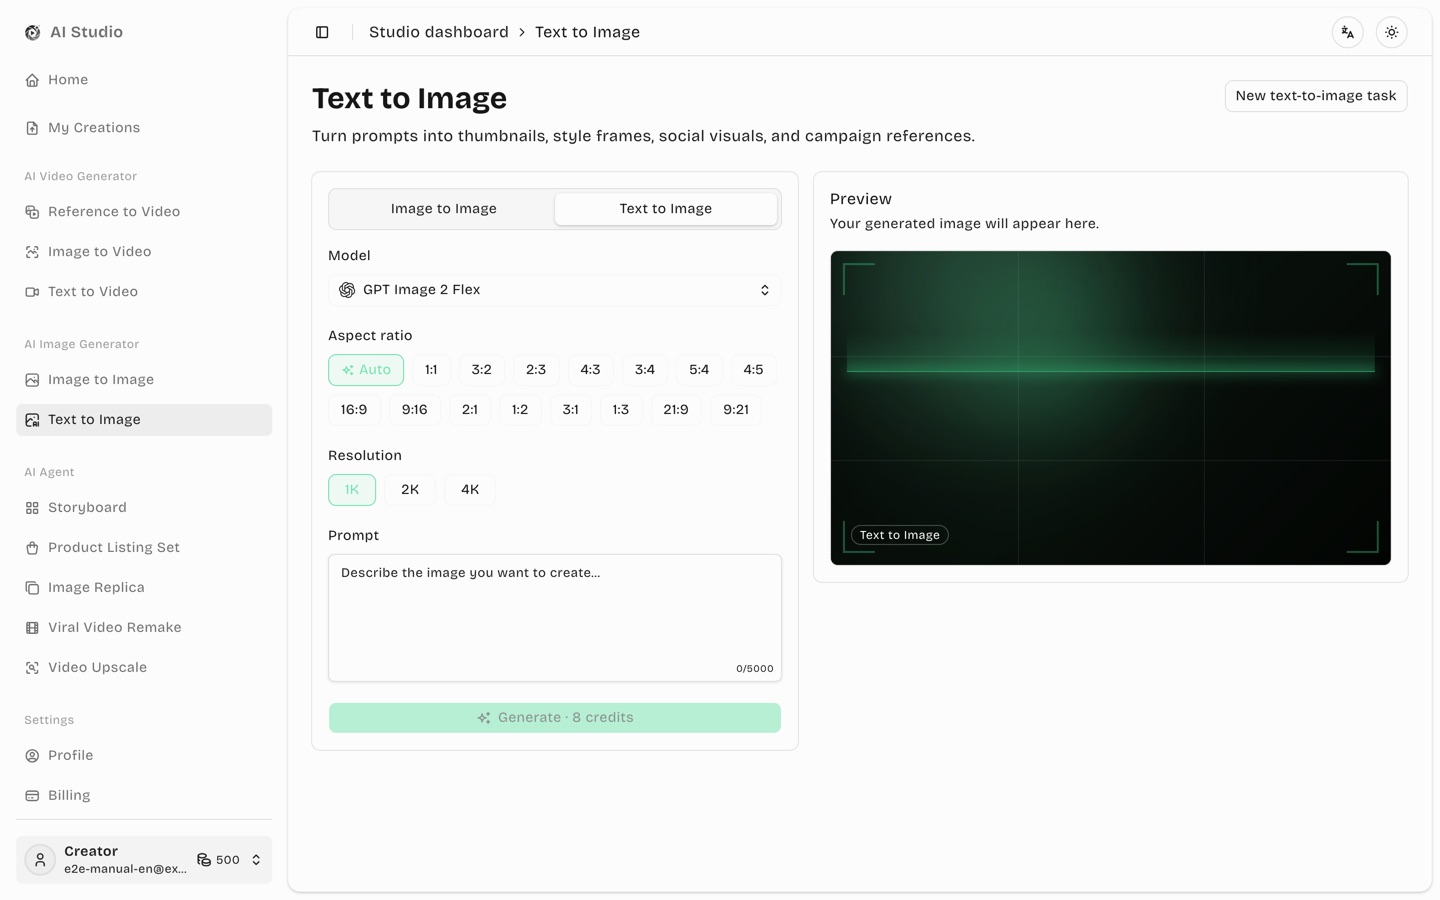1440x900 pixels.
Task: Select the 1:1 aspect ratio
Action: pyautogui.click(x=431, y=370)
